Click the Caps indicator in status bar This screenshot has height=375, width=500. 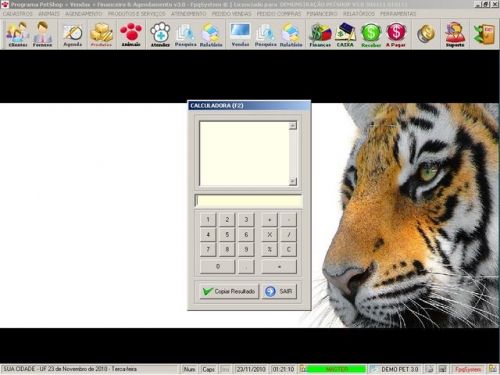[209, 369]
